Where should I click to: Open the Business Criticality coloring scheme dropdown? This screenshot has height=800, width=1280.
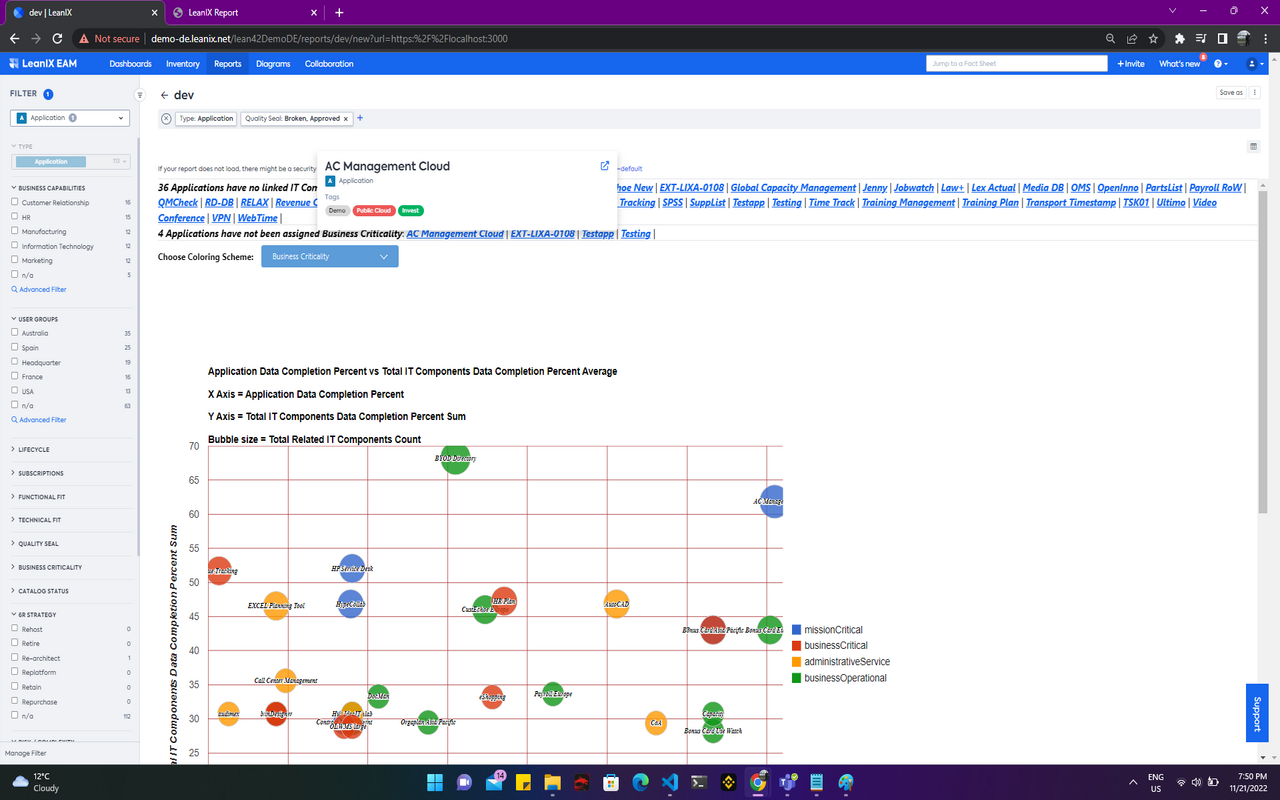pyautogui.click(x=330, y=256)
